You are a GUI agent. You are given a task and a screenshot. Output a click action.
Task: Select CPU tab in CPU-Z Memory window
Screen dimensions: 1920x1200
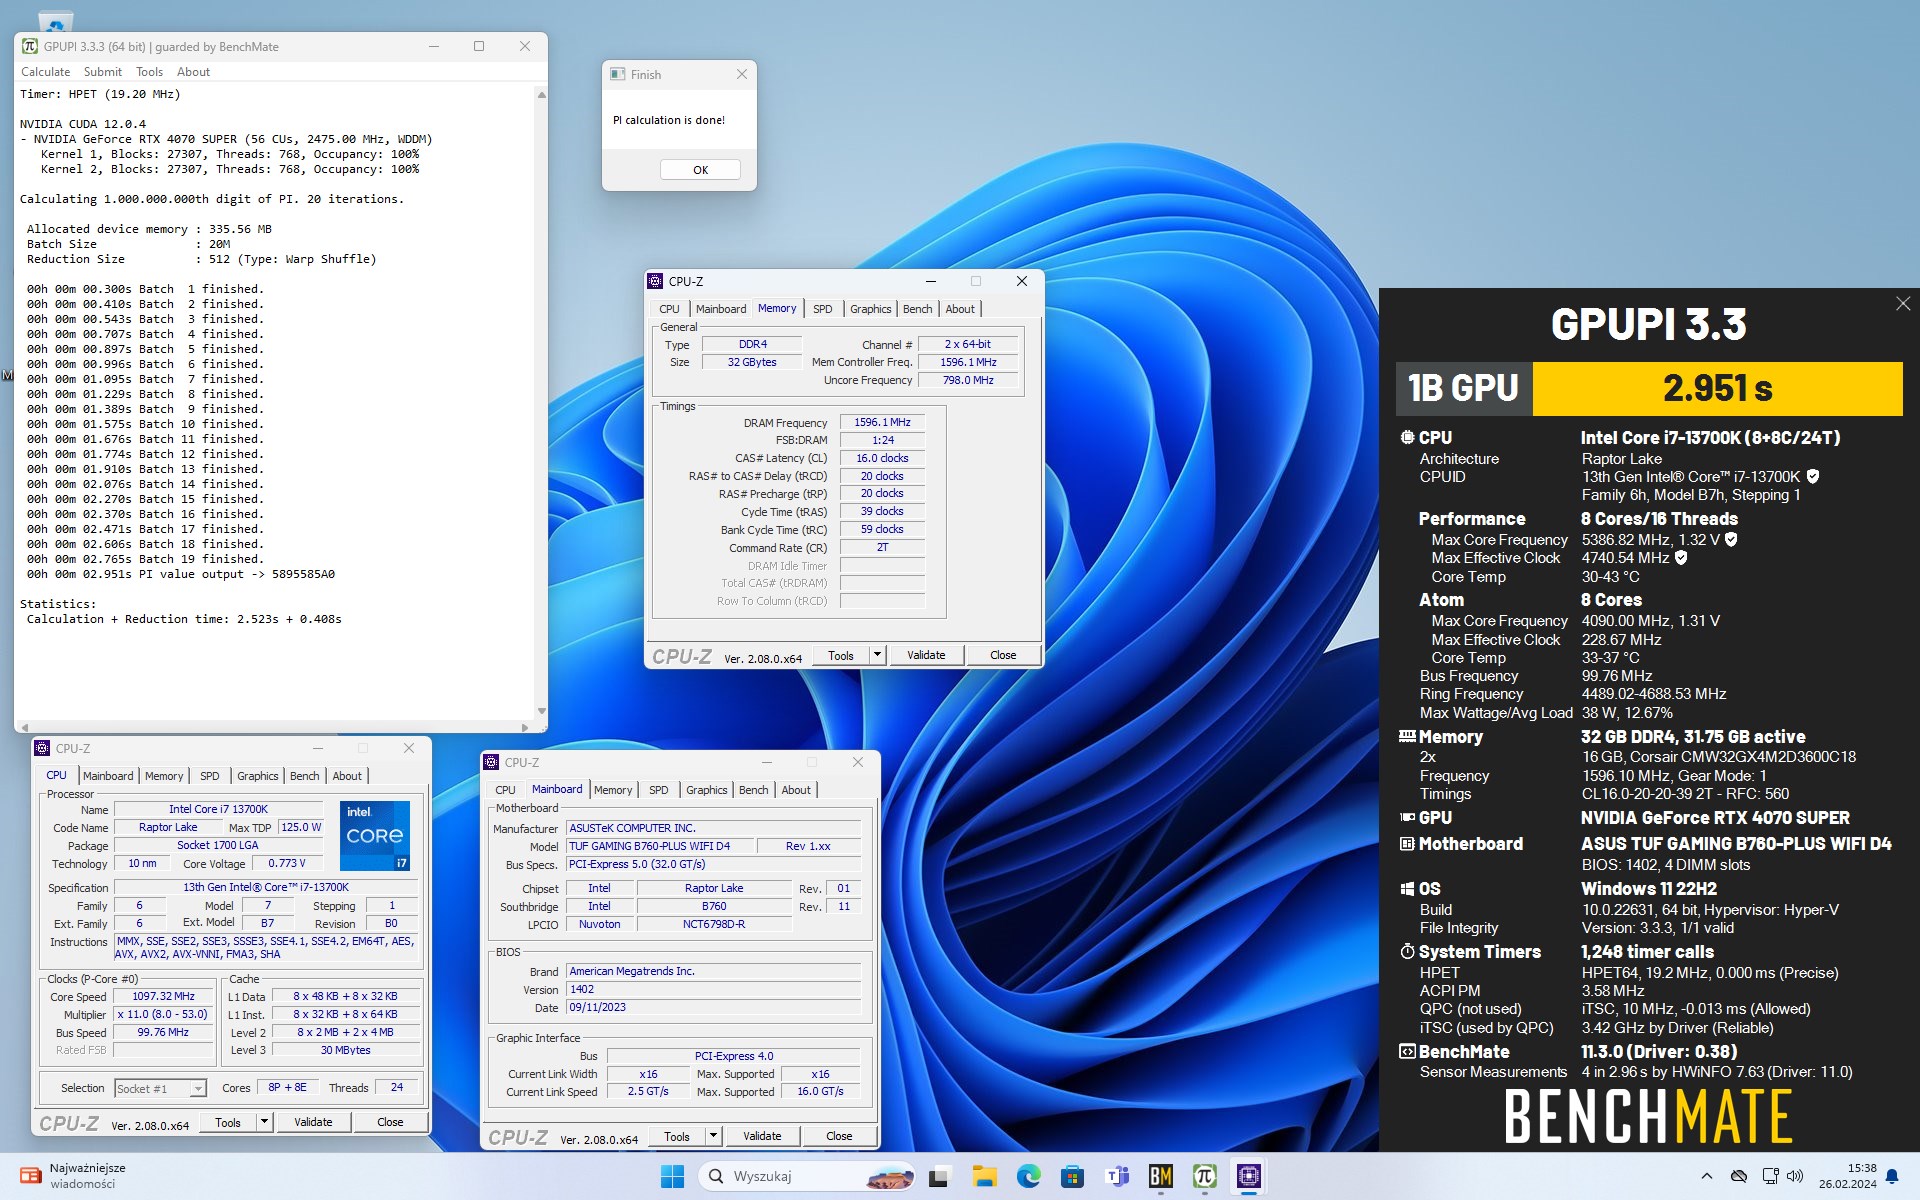coord(669,309)
